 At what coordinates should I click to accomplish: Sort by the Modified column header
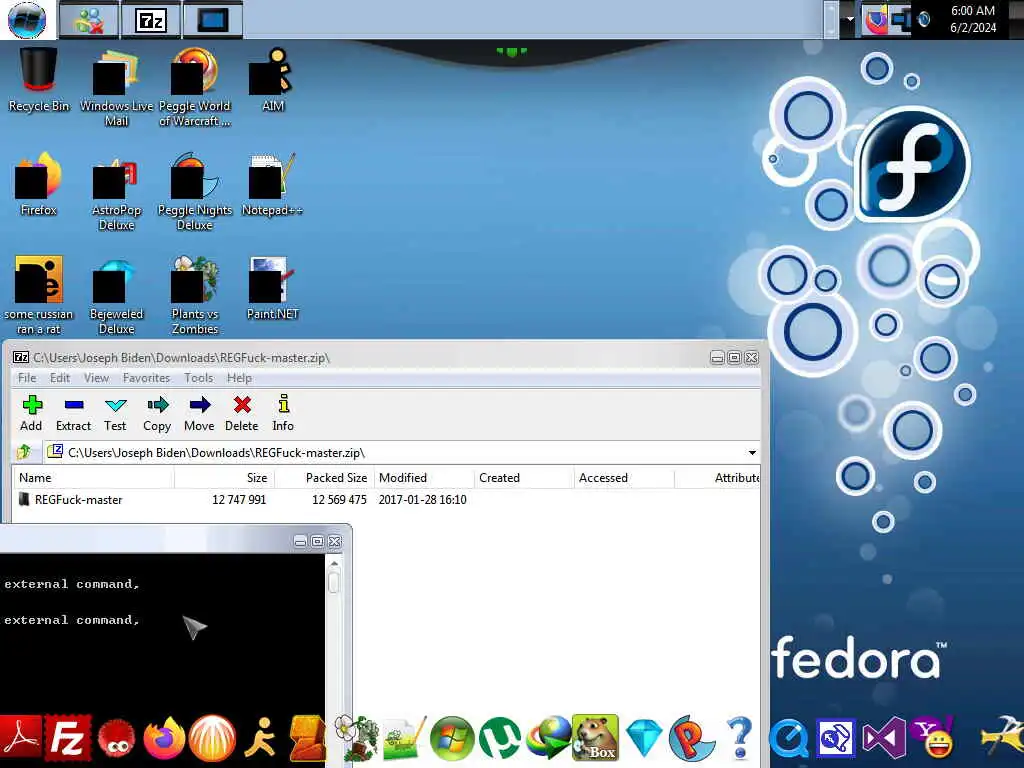424,478
